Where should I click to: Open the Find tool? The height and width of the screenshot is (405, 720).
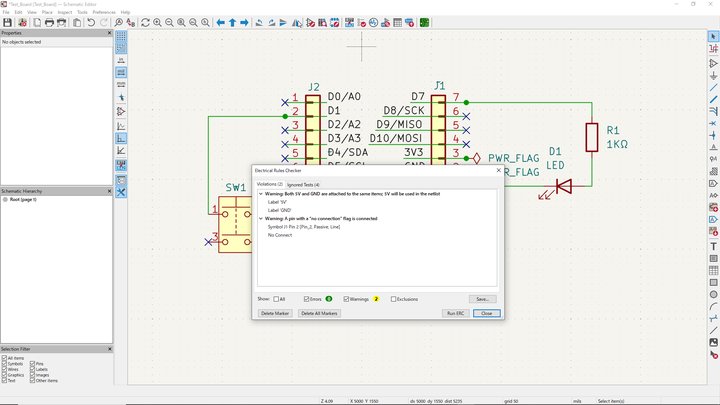118,22
